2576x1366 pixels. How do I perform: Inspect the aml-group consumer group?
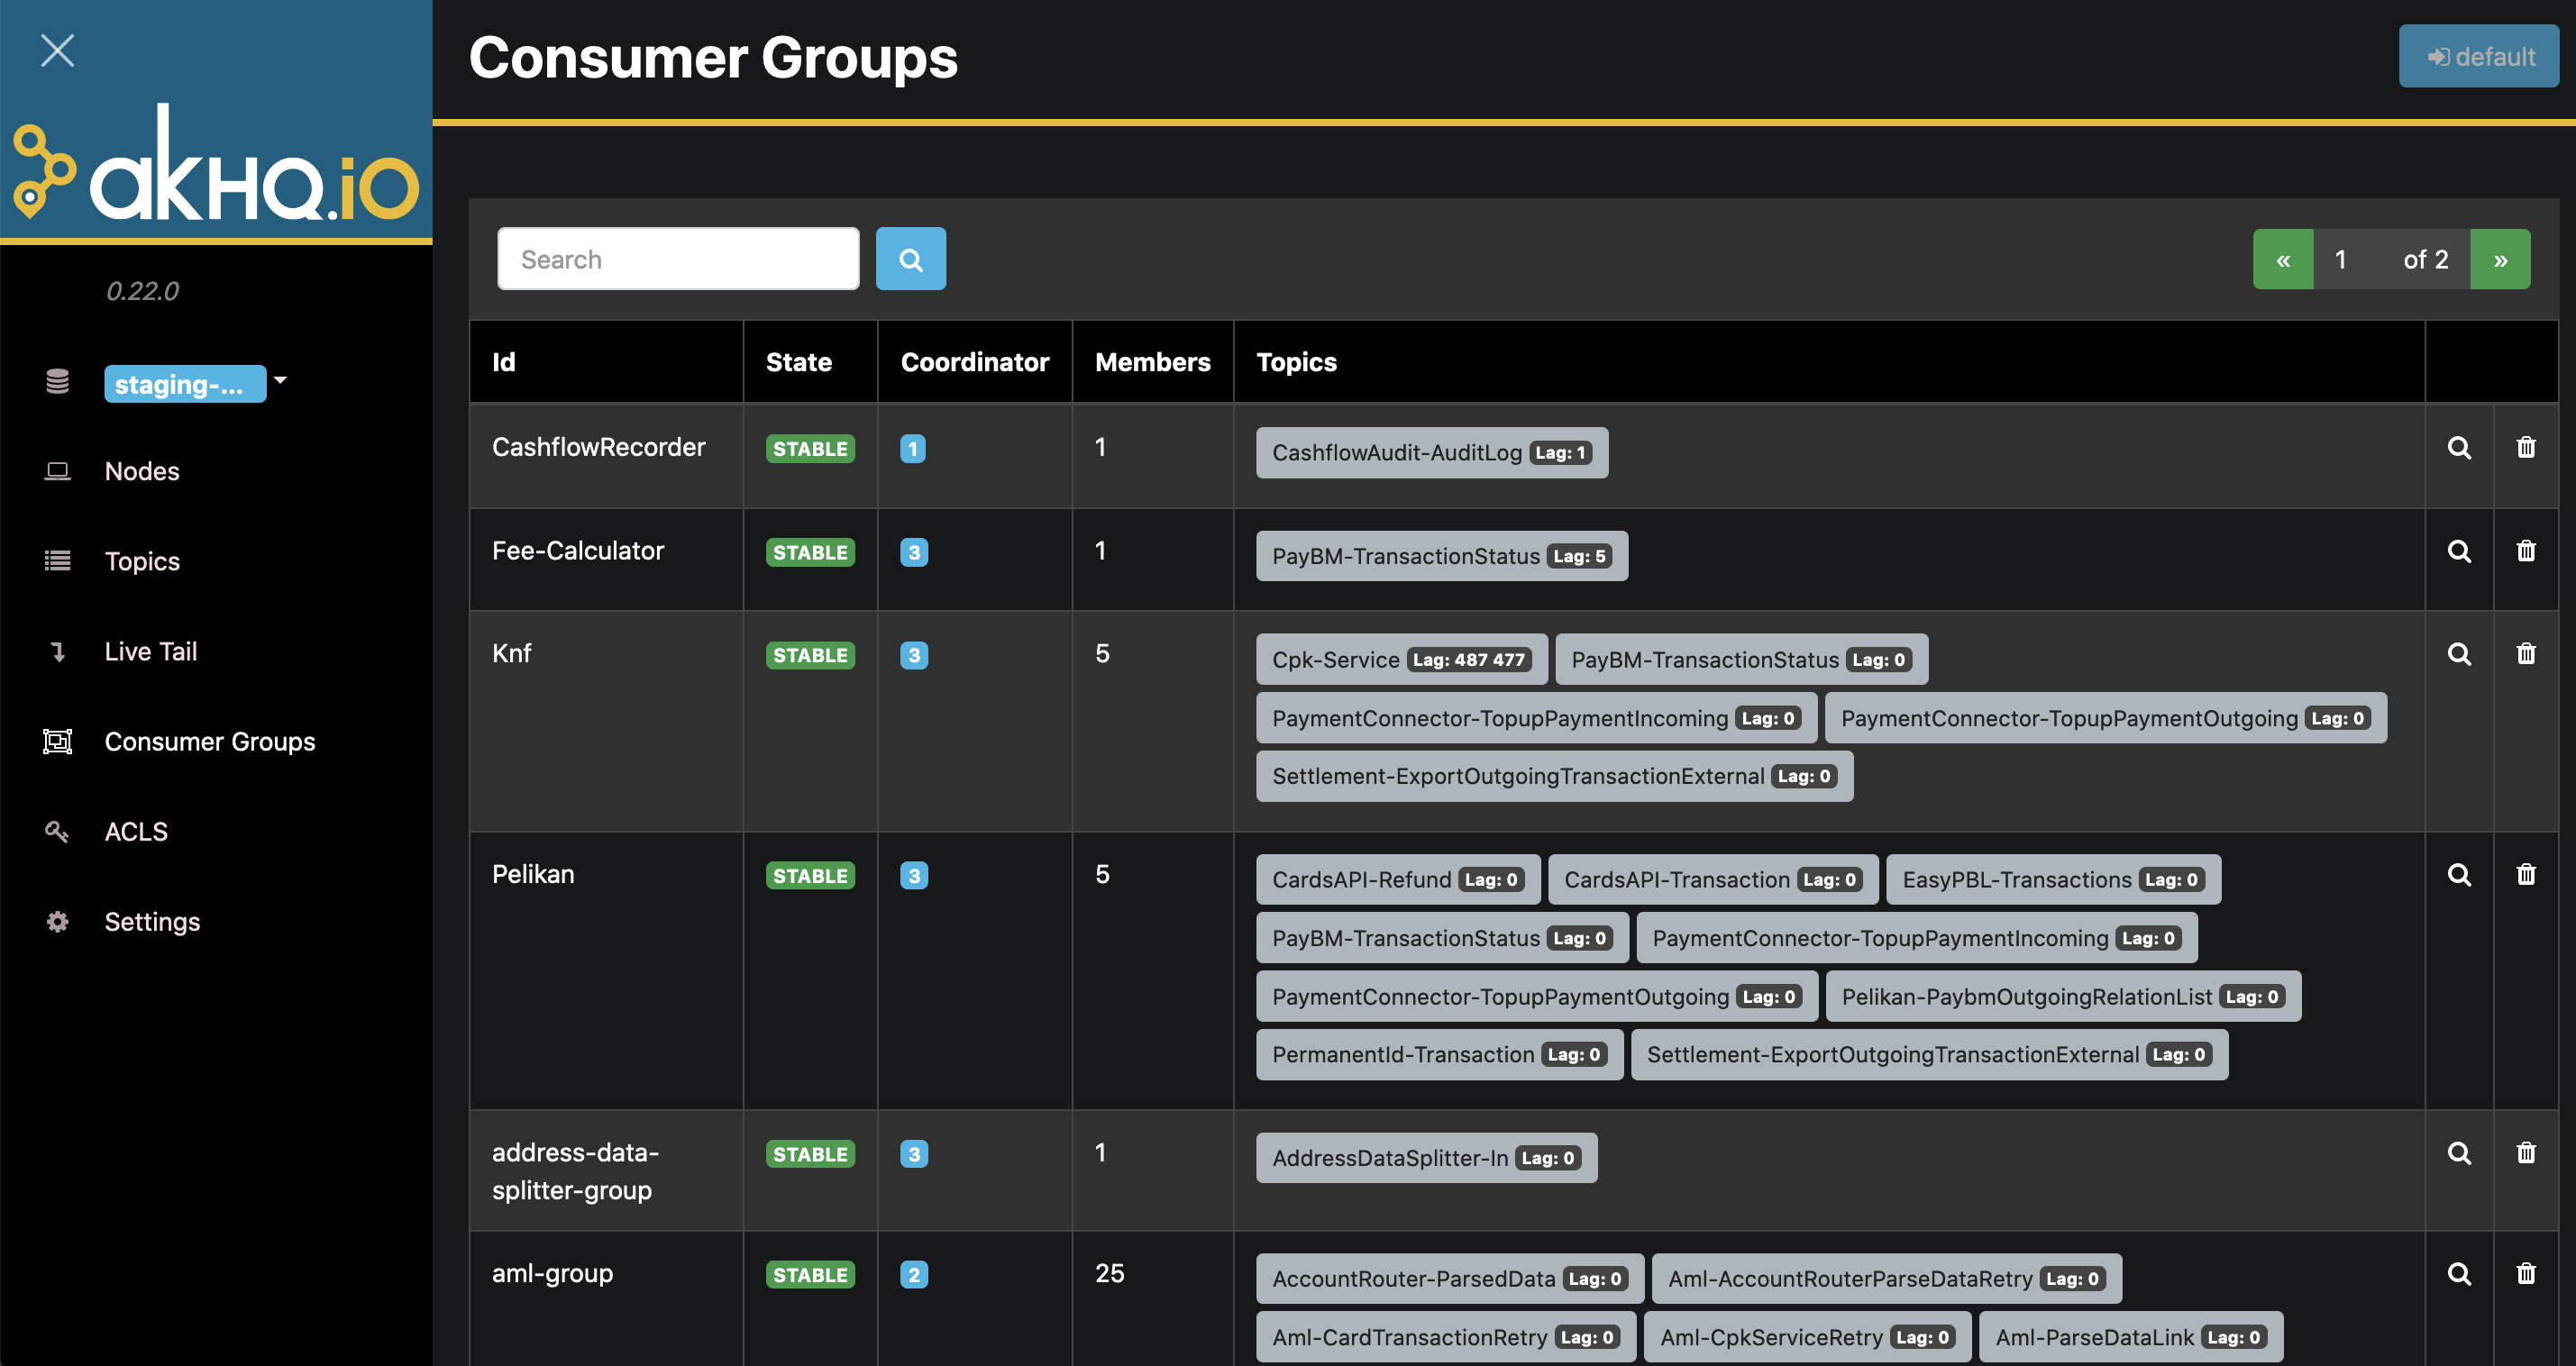coord(2458,1274)
